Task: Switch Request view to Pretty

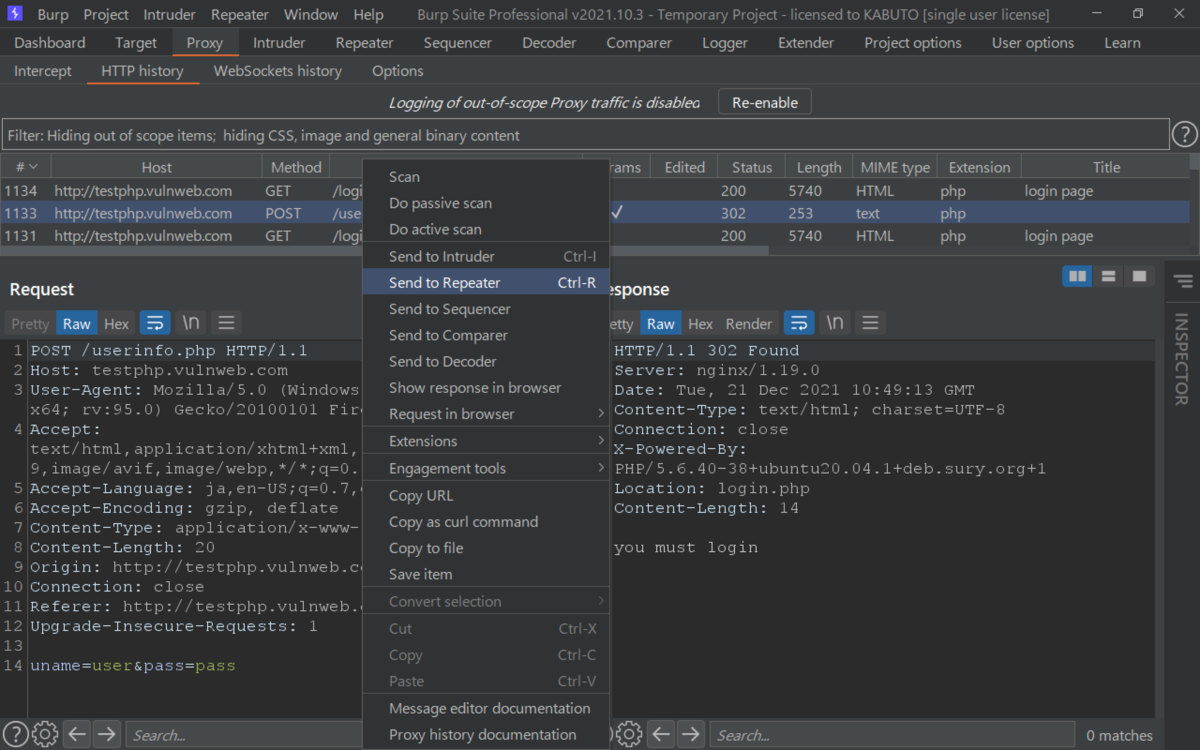Action: (x=30, y=323)
